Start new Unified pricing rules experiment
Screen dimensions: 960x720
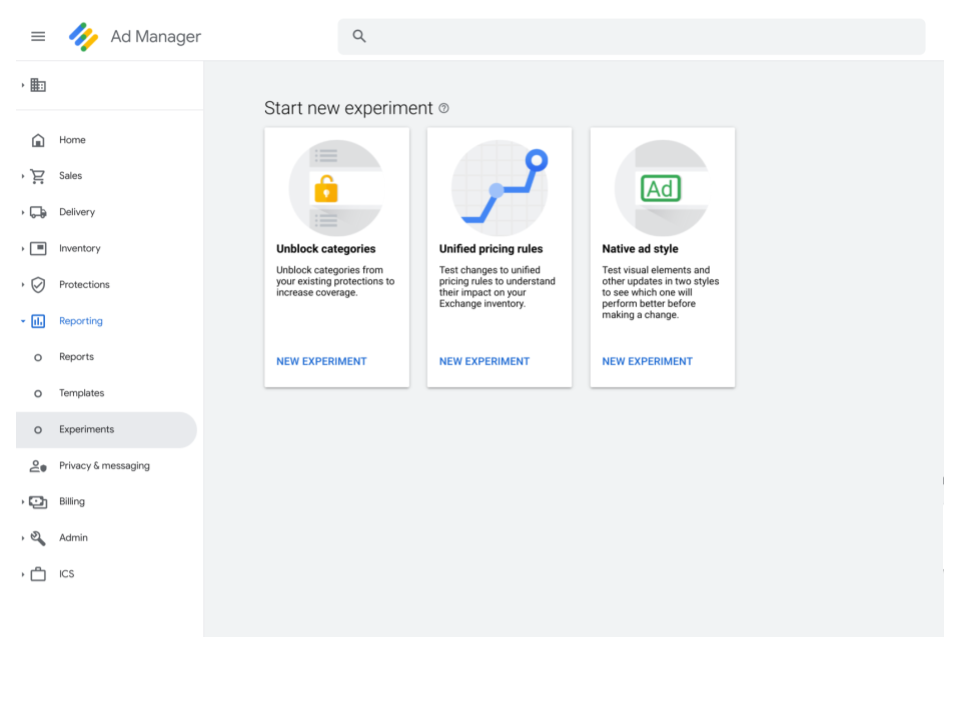pyautogui.click(x=484, y=361)
